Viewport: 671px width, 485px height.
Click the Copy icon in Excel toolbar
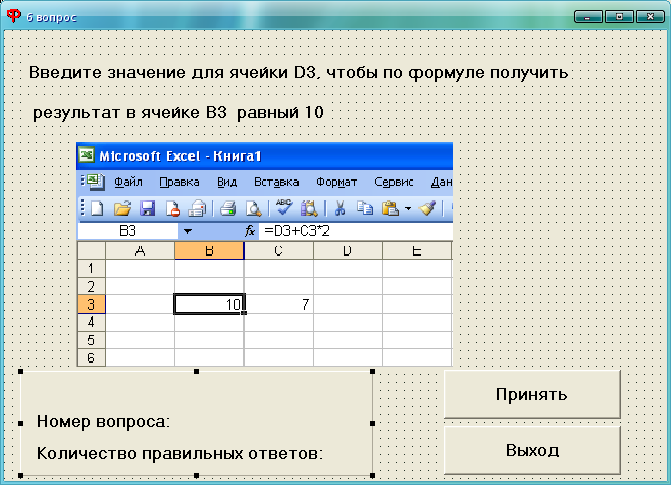[x=365, y=208]
